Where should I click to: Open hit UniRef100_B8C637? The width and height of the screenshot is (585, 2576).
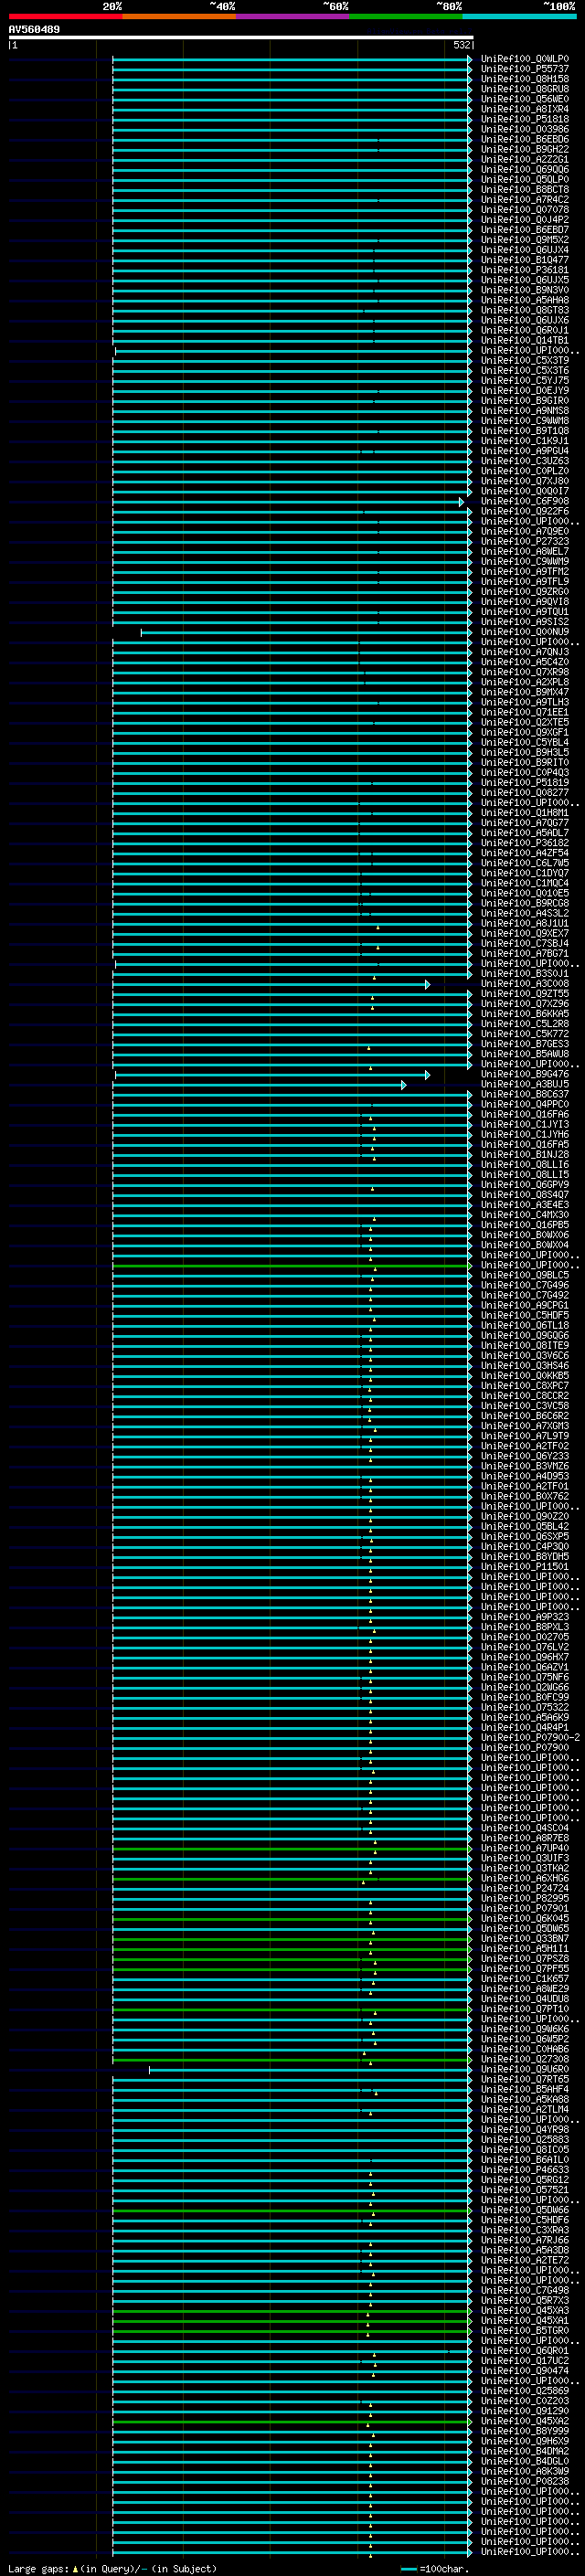pos(524,1095)
